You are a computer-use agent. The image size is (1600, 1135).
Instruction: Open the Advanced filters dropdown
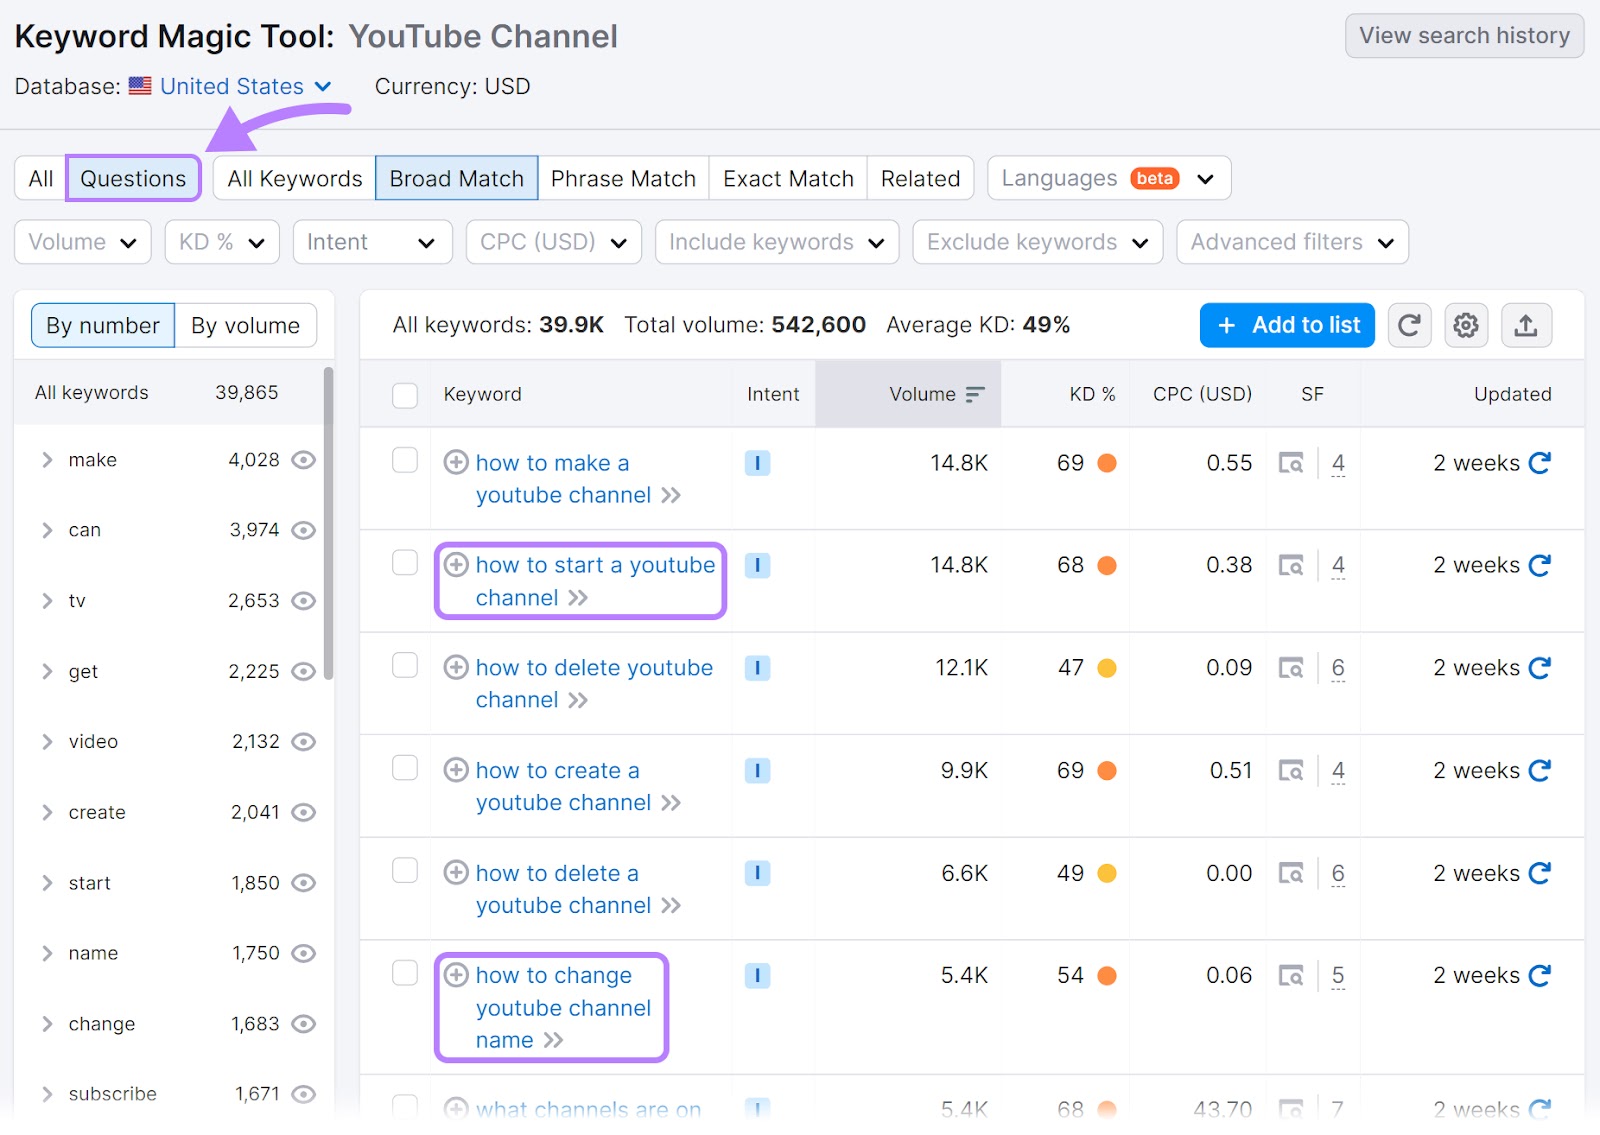1291,241
